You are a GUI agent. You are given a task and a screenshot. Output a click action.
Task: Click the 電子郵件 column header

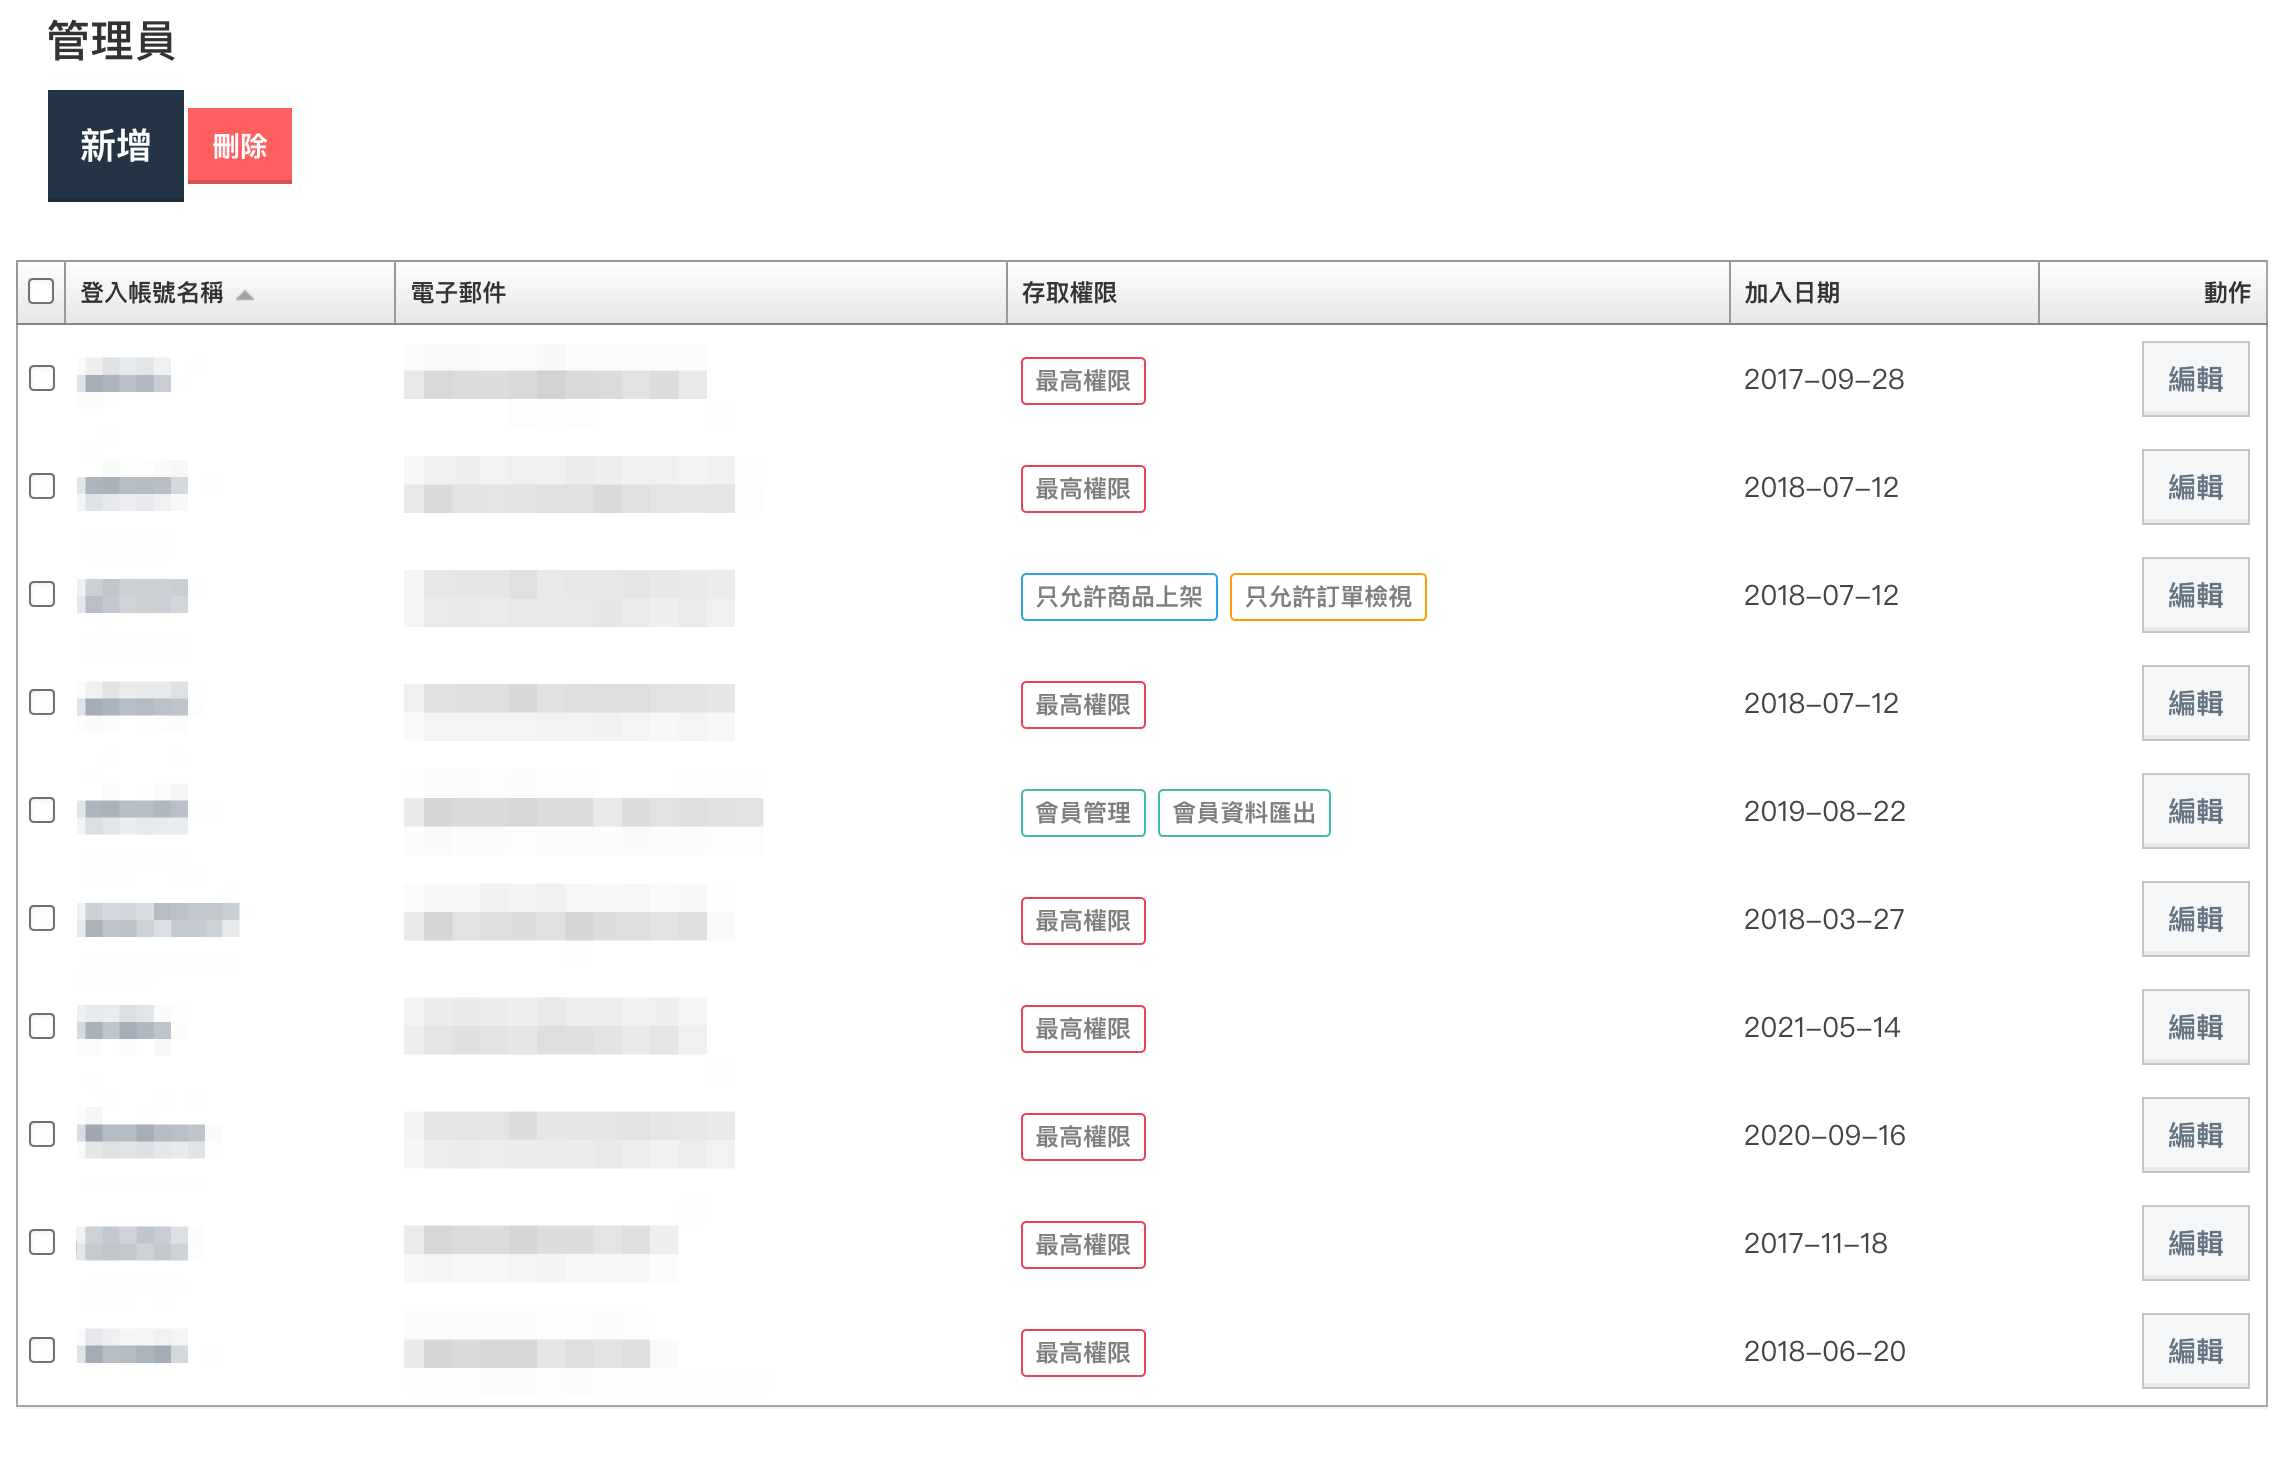(458, 293)
